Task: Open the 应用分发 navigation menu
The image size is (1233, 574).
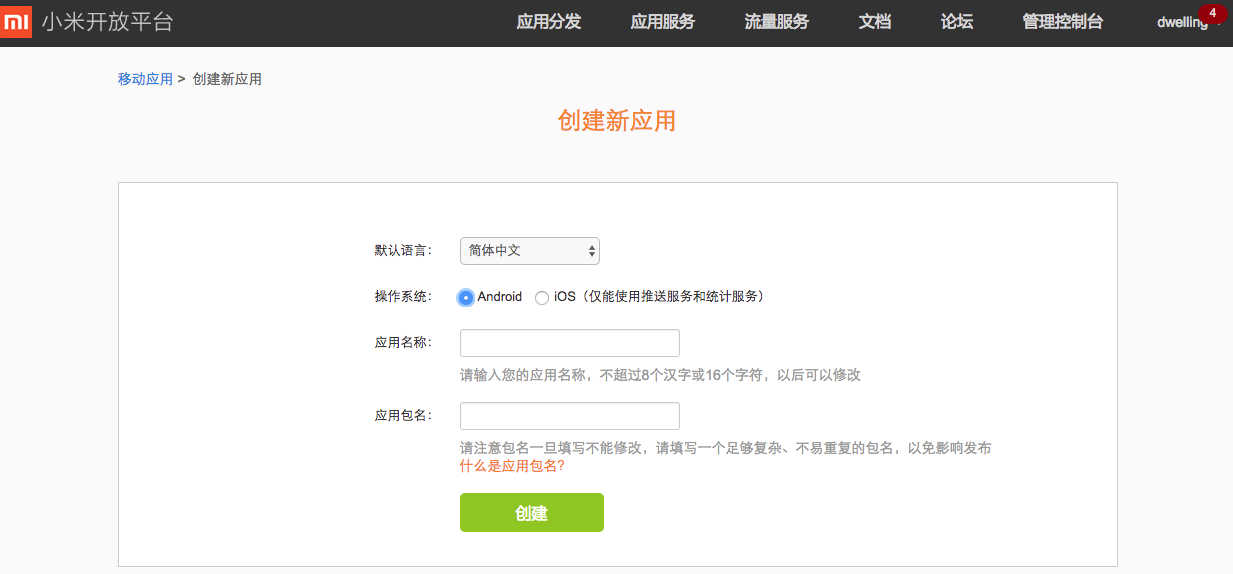Action: [548, 22]
